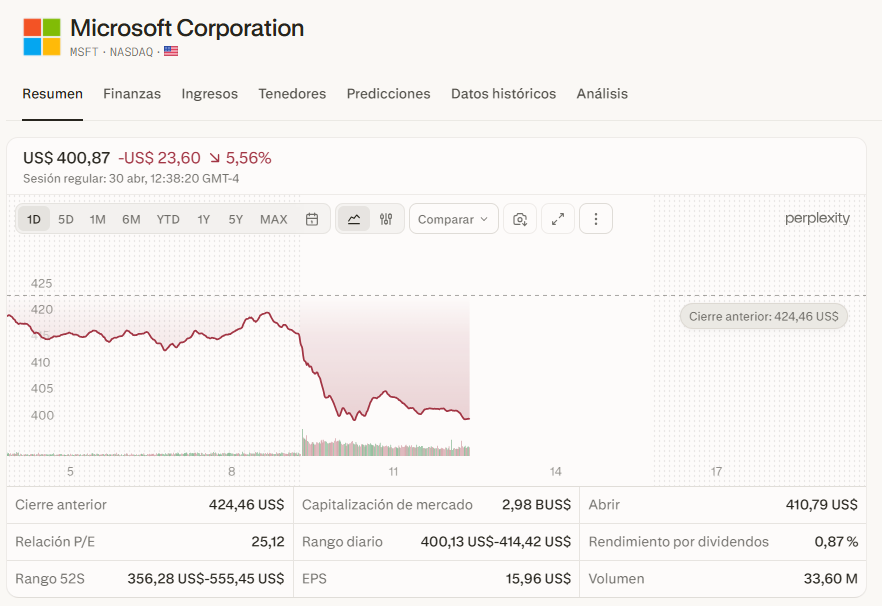Click the 14 hour mark on time axis
Screen dimensions: 882x606
[x=555, y=472]
